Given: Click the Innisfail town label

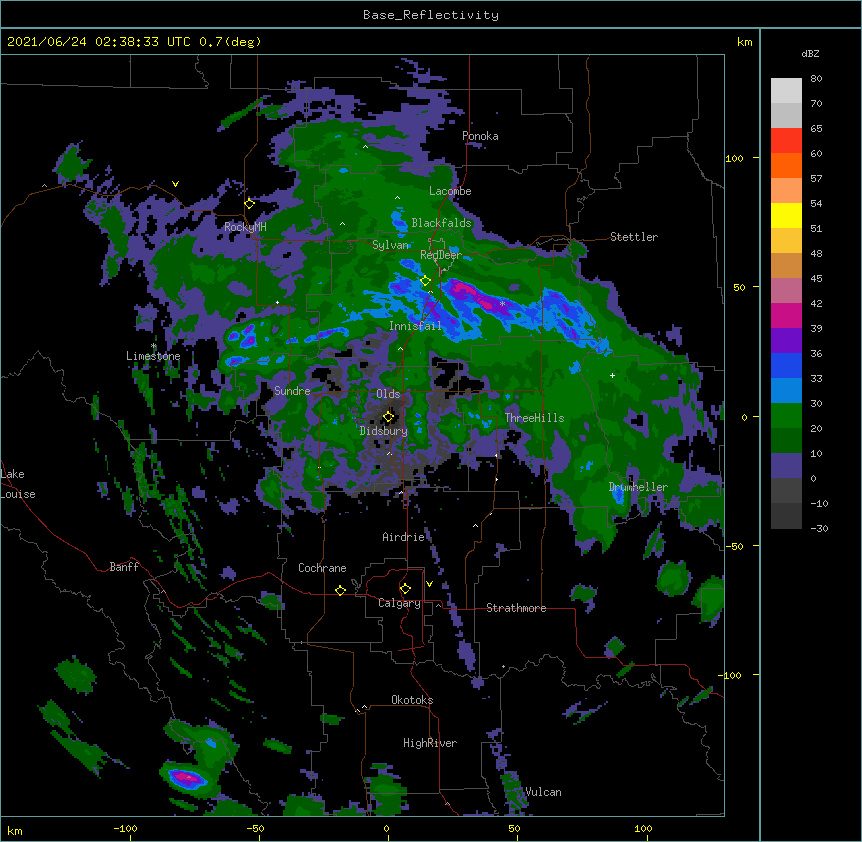Looking at the screenshot, I should [416, 326].
